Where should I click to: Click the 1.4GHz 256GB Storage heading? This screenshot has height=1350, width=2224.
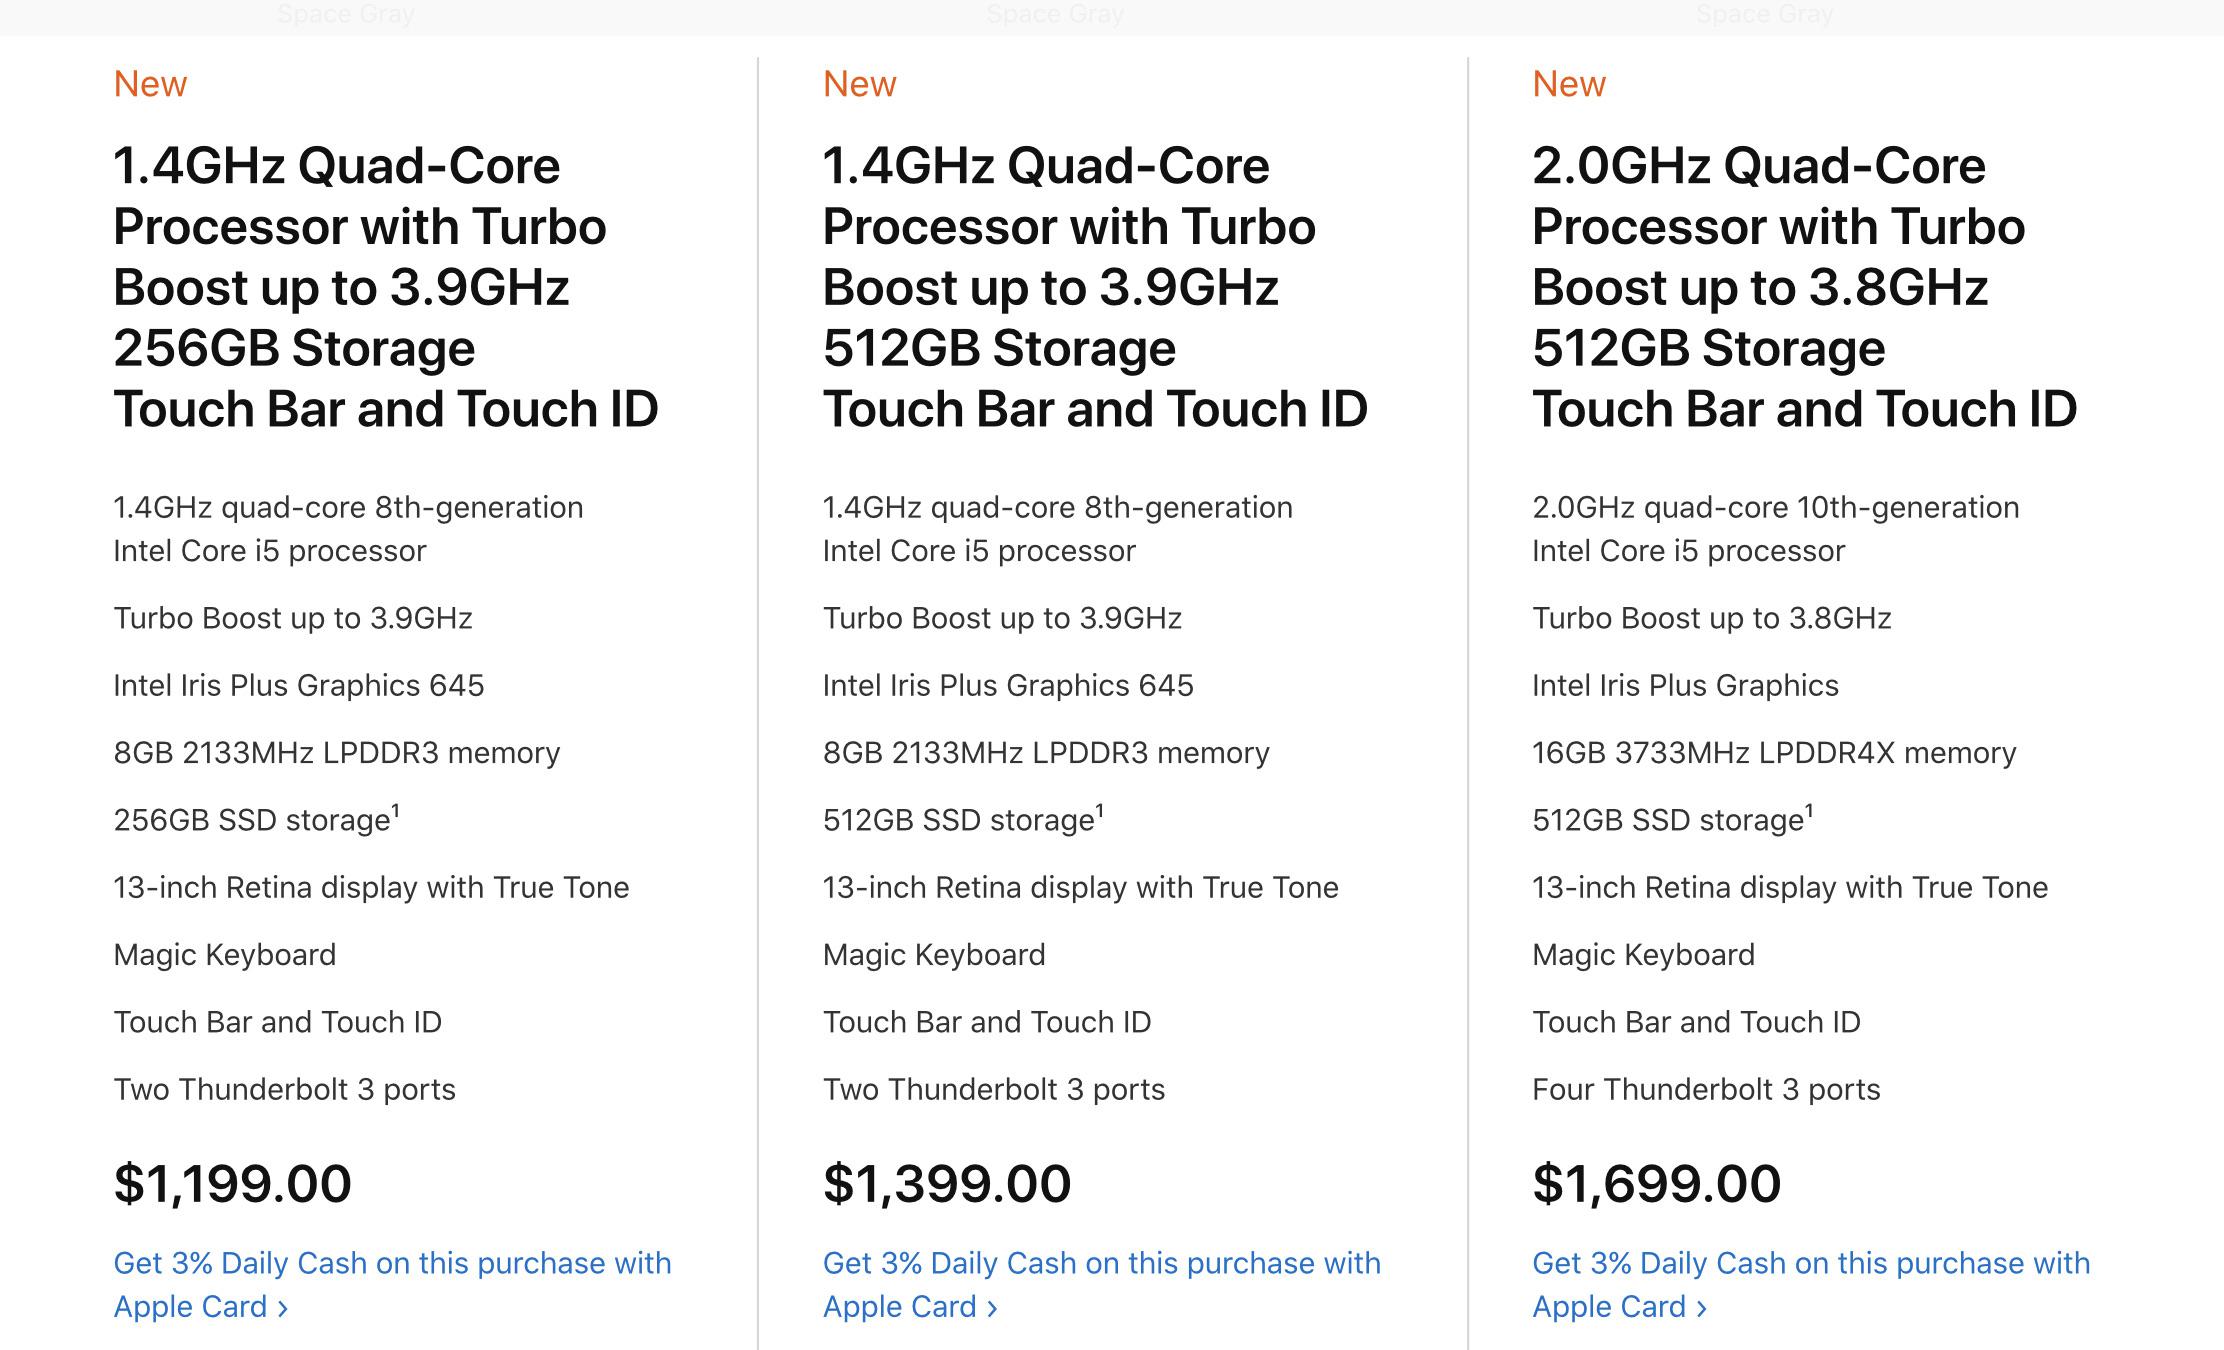click(388, 287)
